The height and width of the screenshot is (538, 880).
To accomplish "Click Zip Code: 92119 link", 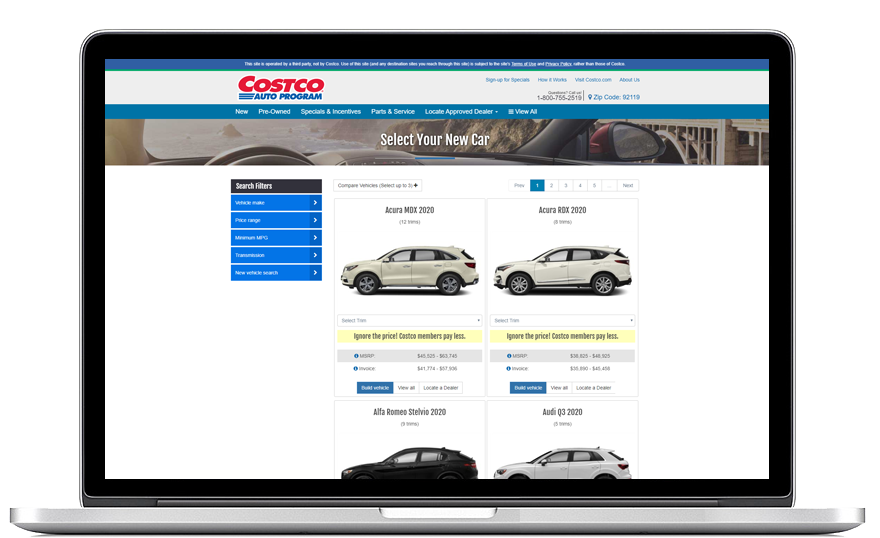I will pyautogui.click(x=614, y=97).
